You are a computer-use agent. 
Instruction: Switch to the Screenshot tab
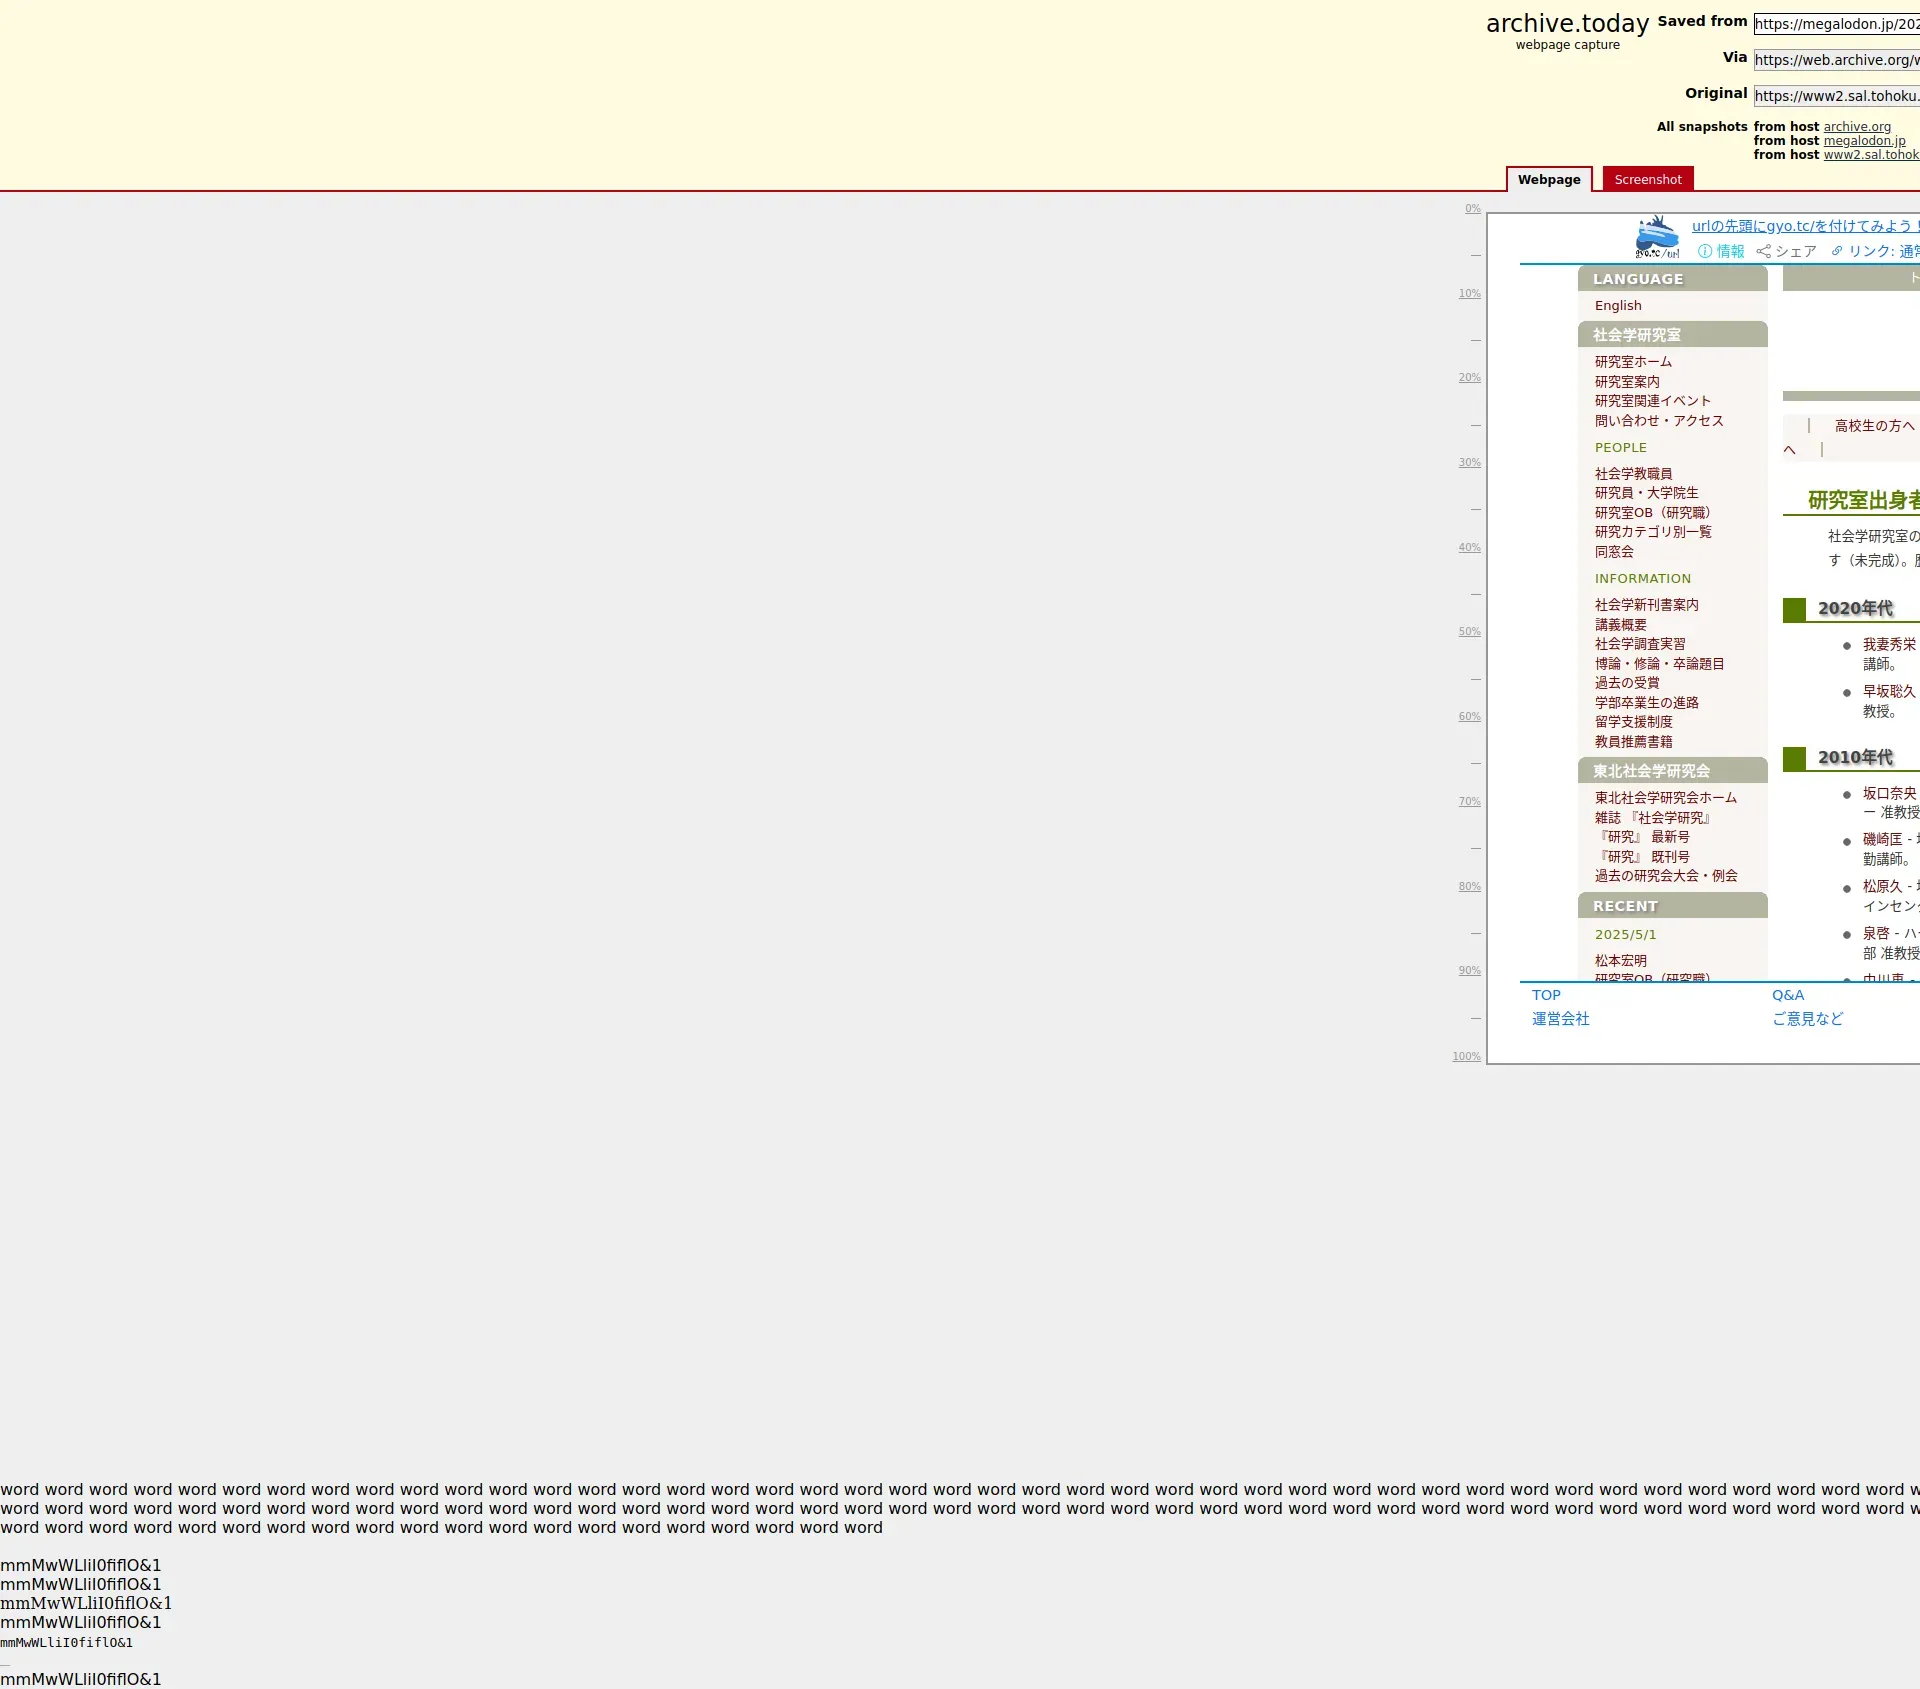[1647, 180]
